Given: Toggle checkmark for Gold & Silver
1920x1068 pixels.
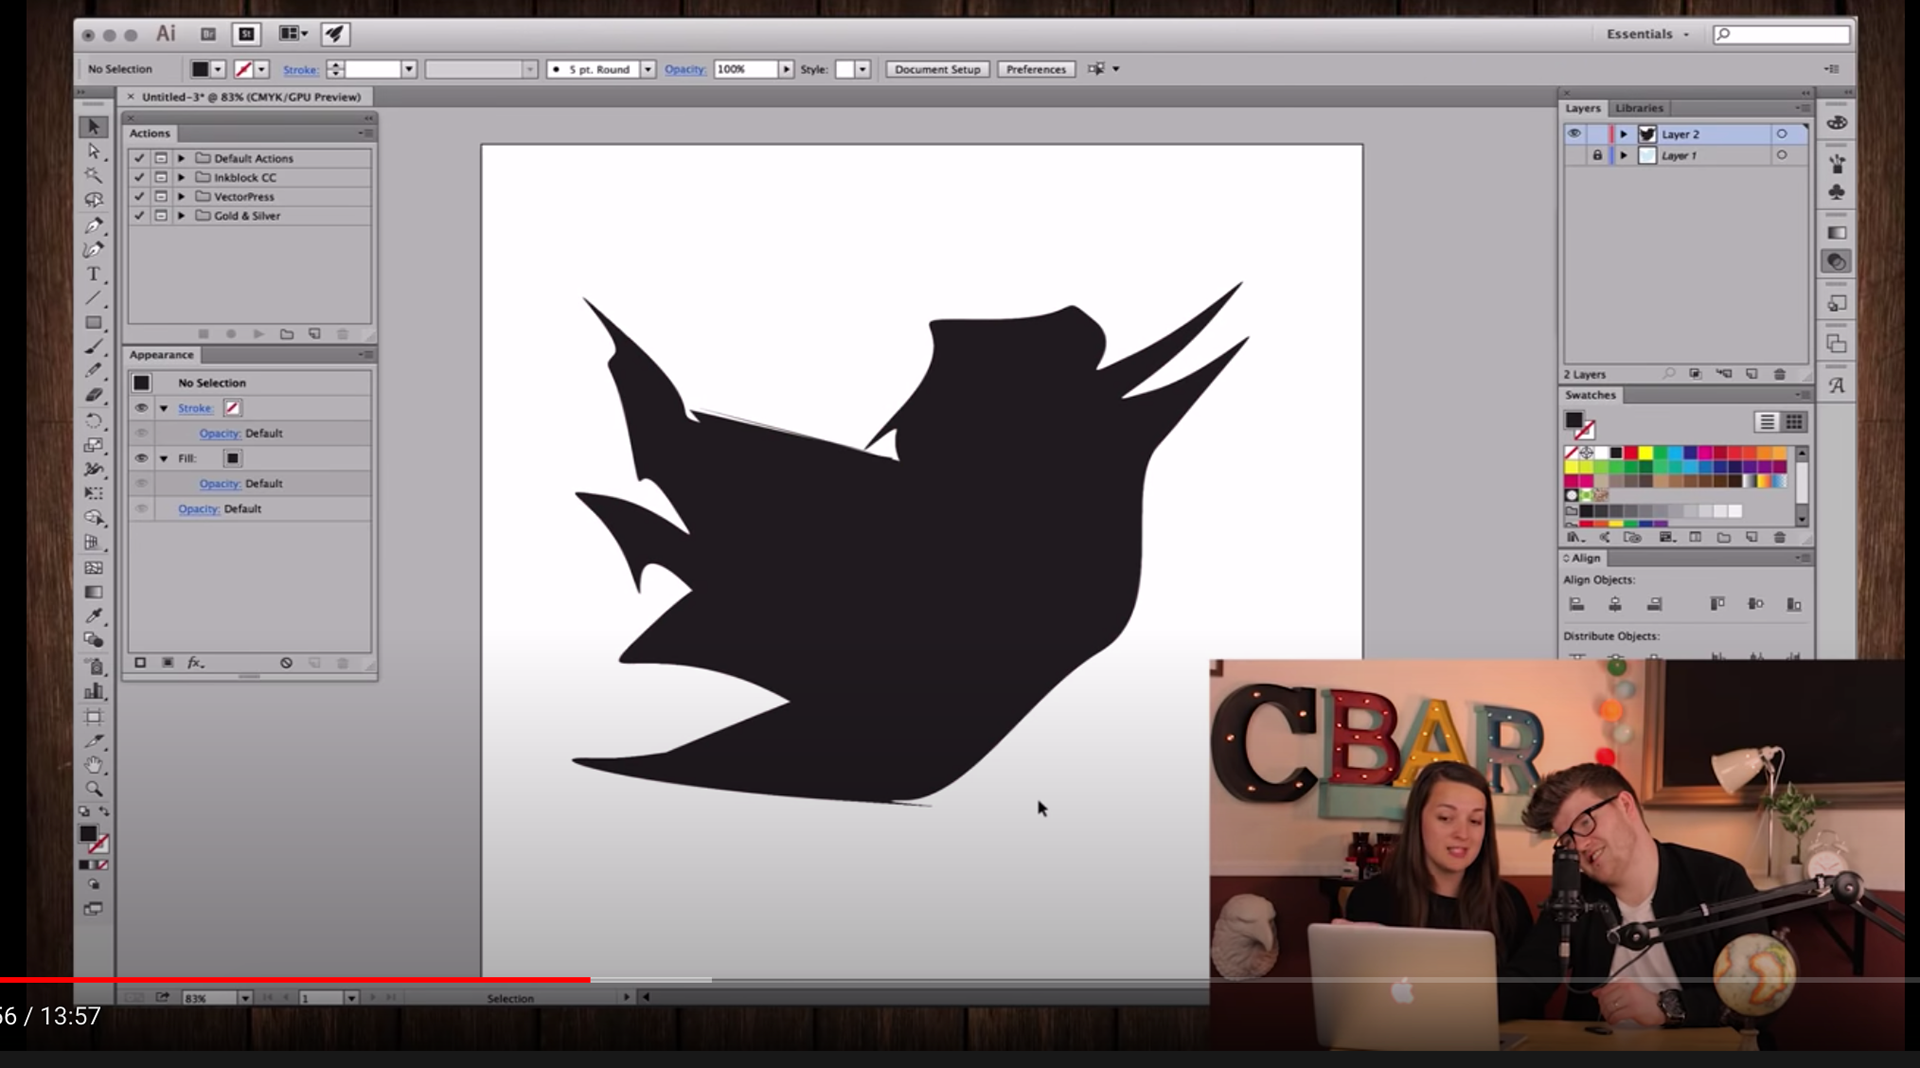Looking at the screenshot, I should [x=139, y=215].
